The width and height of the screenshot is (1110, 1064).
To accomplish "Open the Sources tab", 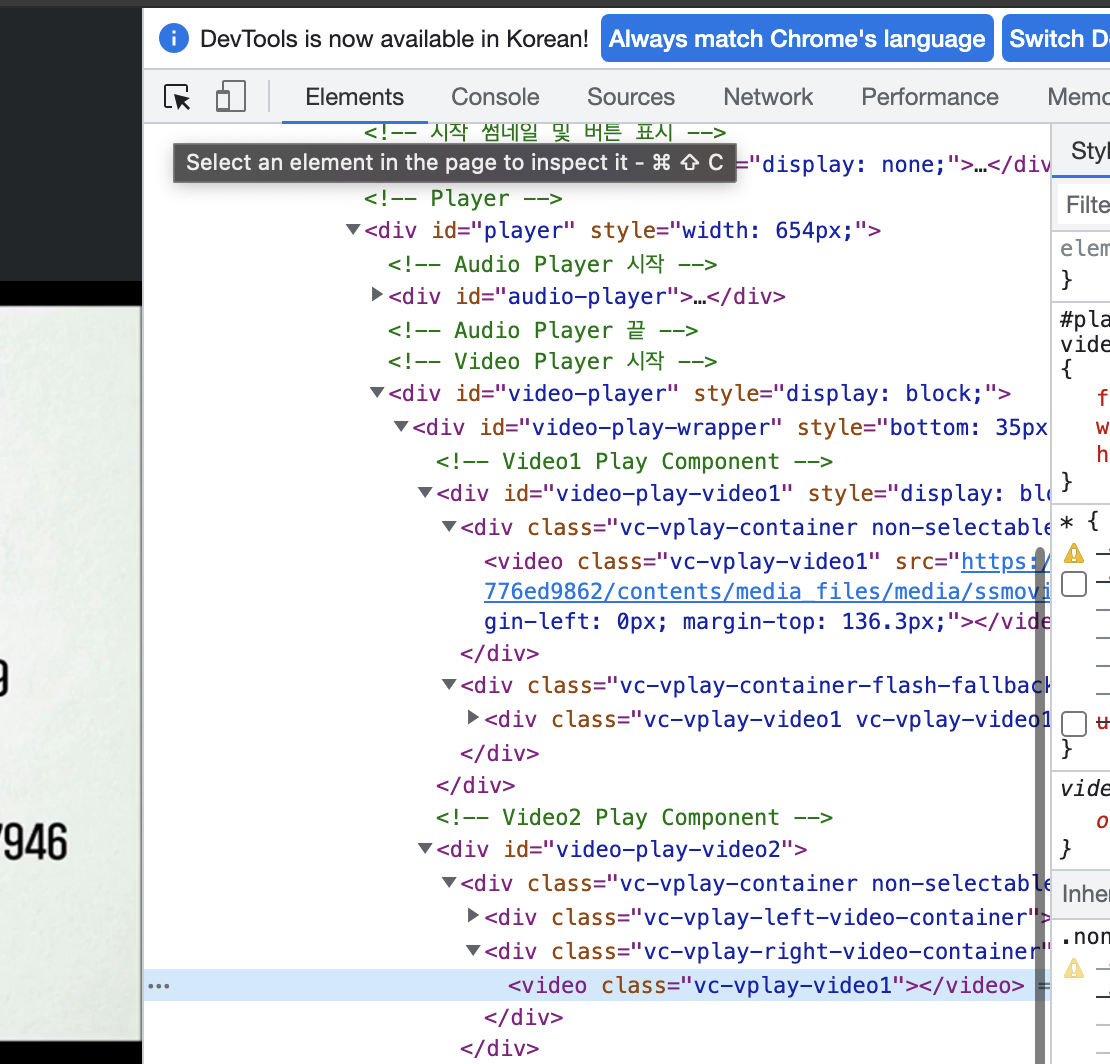I will 631,97.
